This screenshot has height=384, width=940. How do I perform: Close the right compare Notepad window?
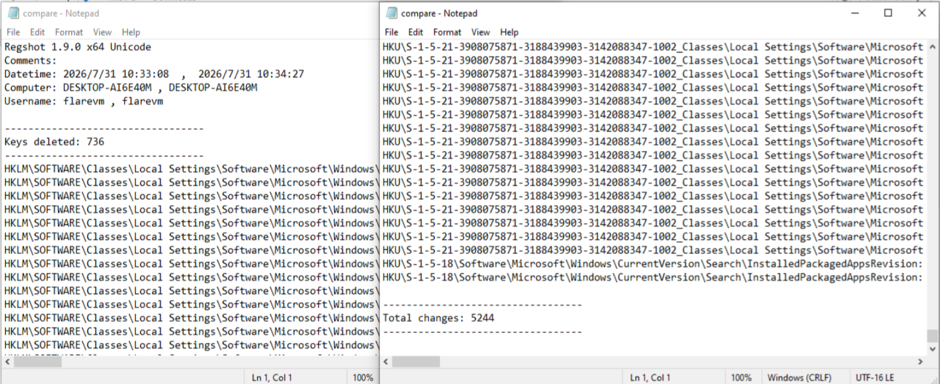pos(922,13)
